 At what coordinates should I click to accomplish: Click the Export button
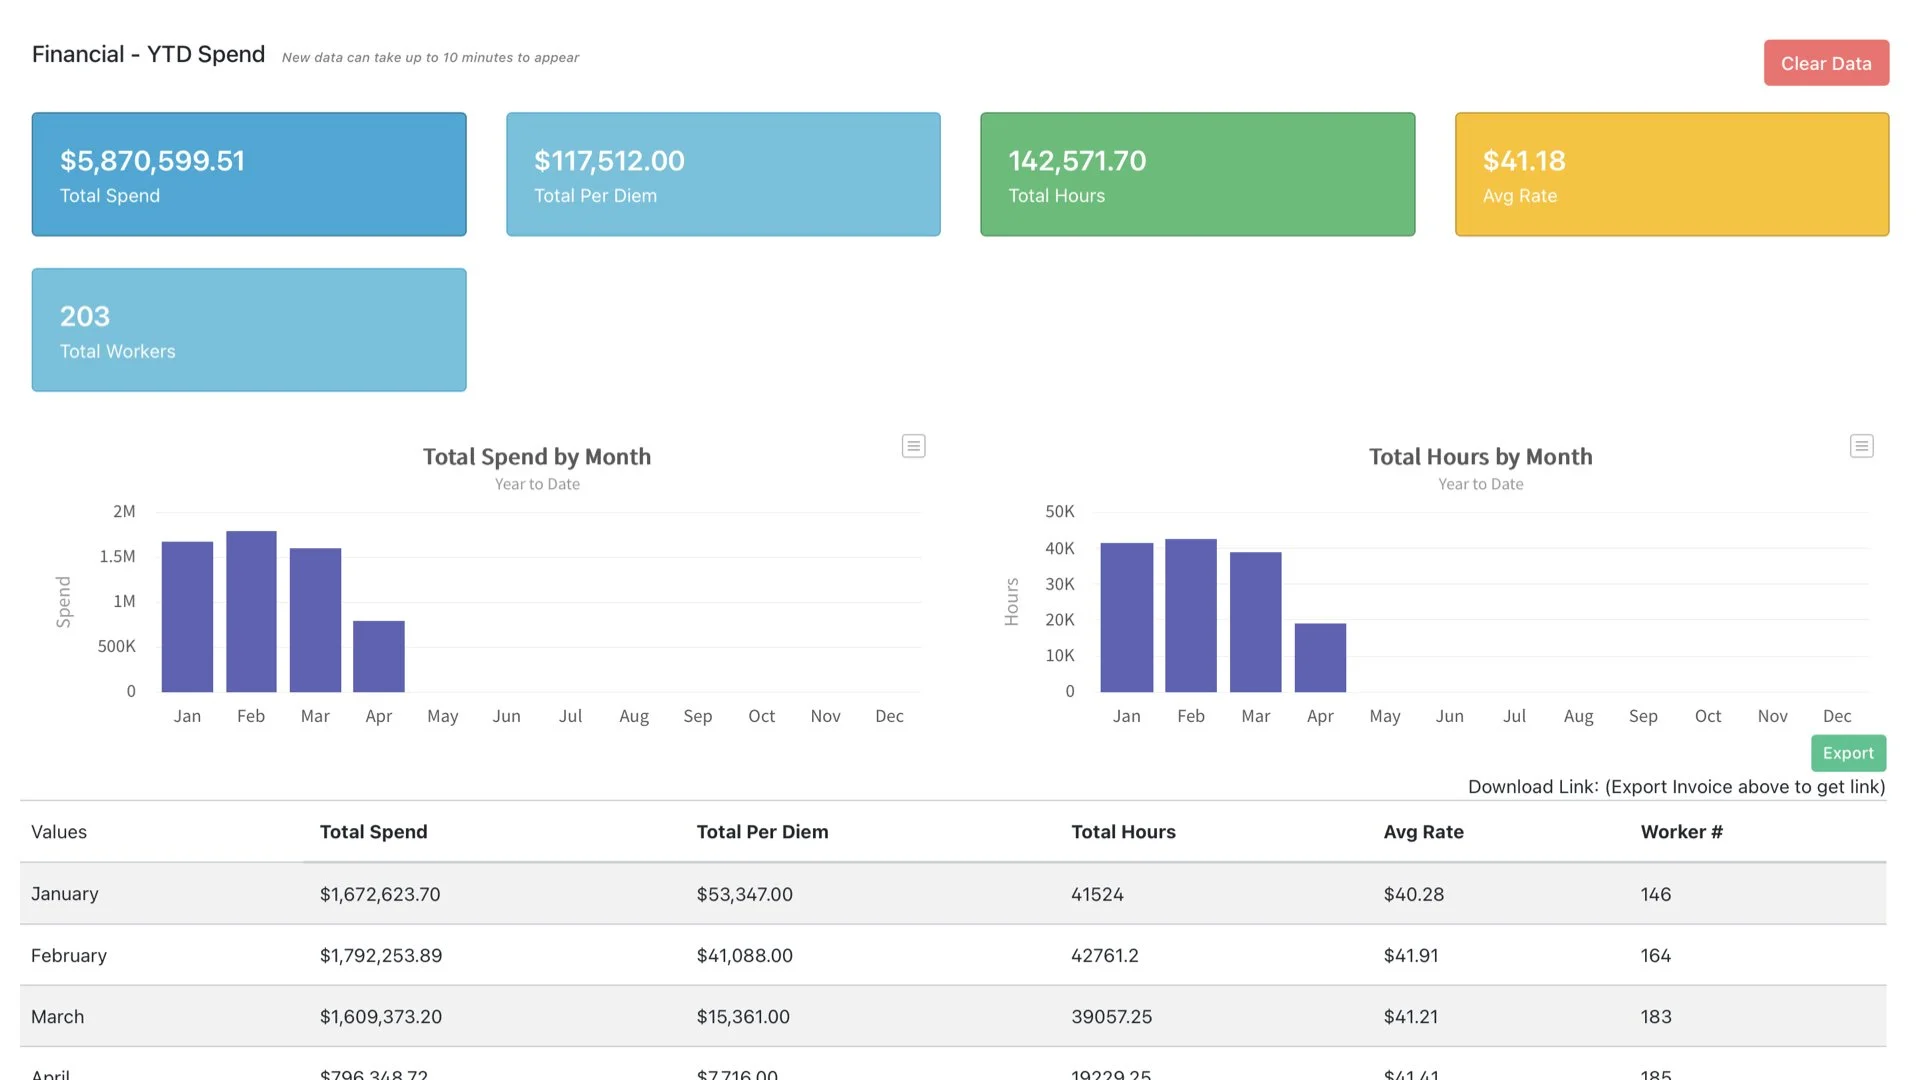coord(1847,753)
